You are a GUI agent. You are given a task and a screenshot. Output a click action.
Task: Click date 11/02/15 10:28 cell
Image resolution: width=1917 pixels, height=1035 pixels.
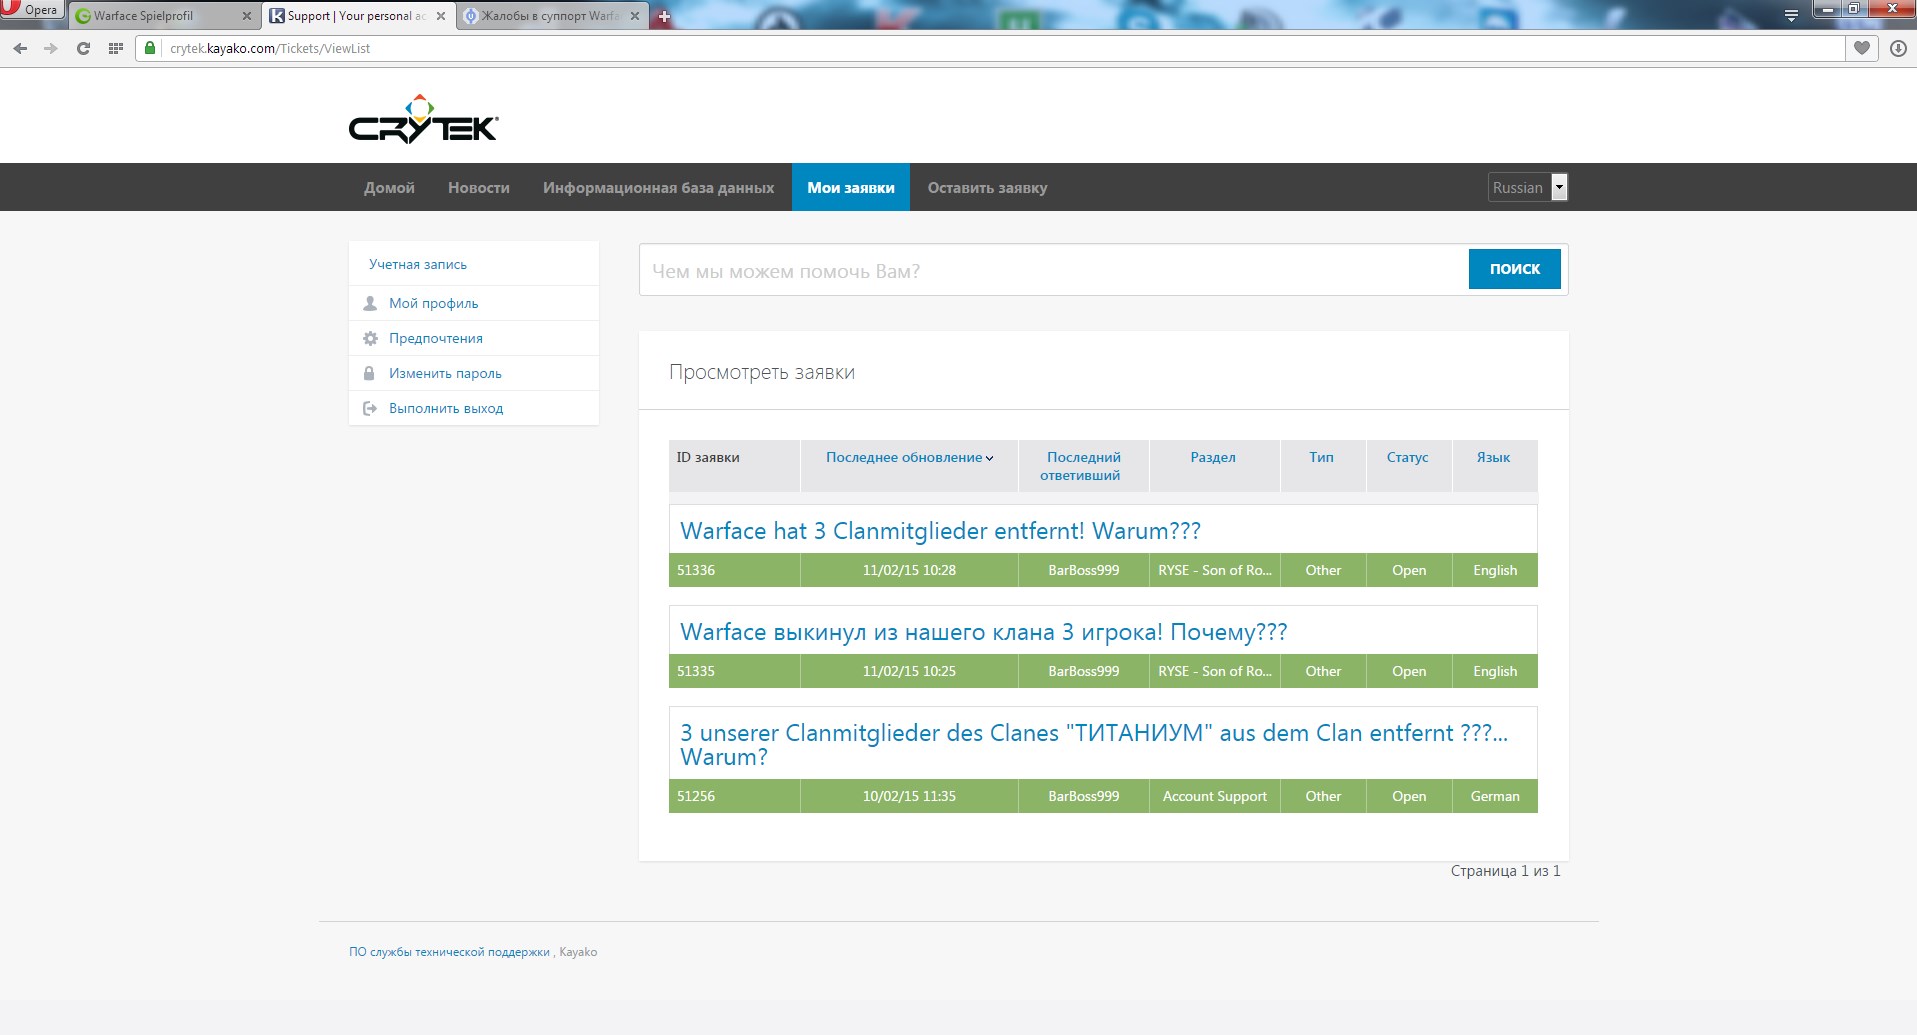(x=909, y=570)
